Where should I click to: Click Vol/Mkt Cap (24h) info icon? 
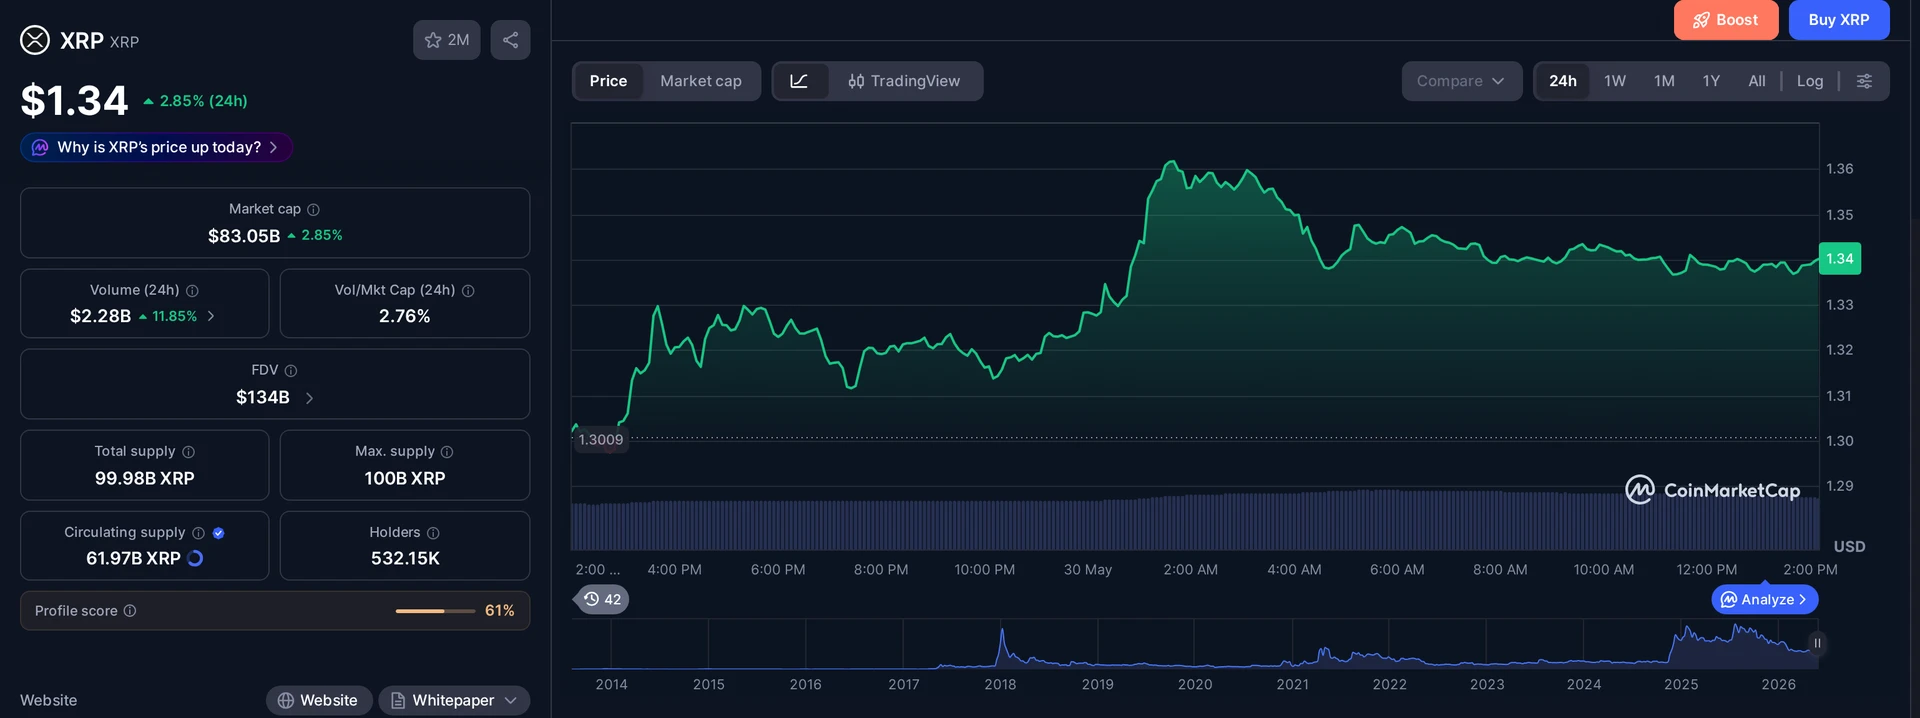(468, 290)
